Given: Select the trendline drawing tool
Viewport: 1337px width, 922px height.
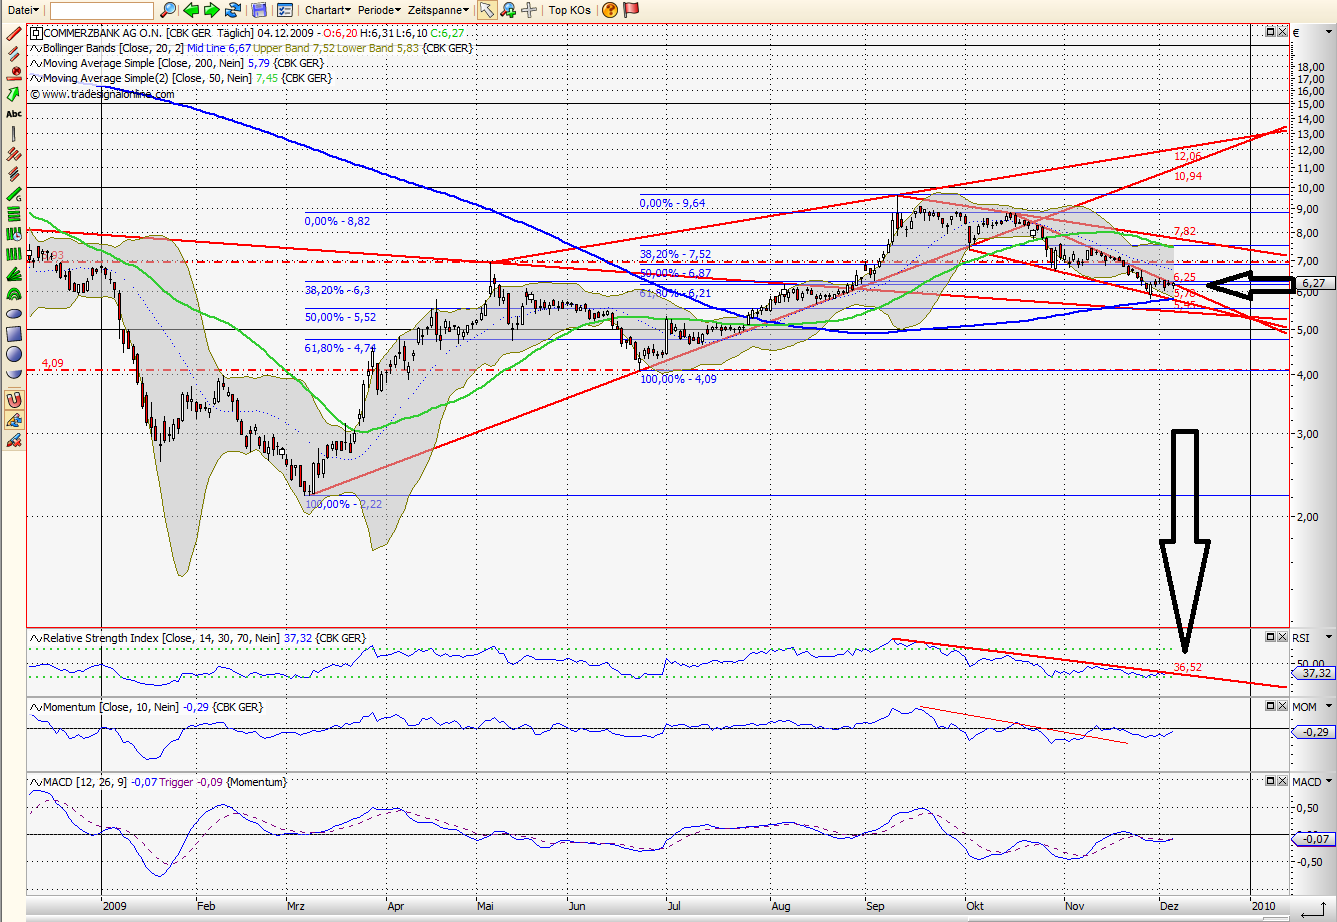Looking at the screenshot, I should tap(13, 34).
